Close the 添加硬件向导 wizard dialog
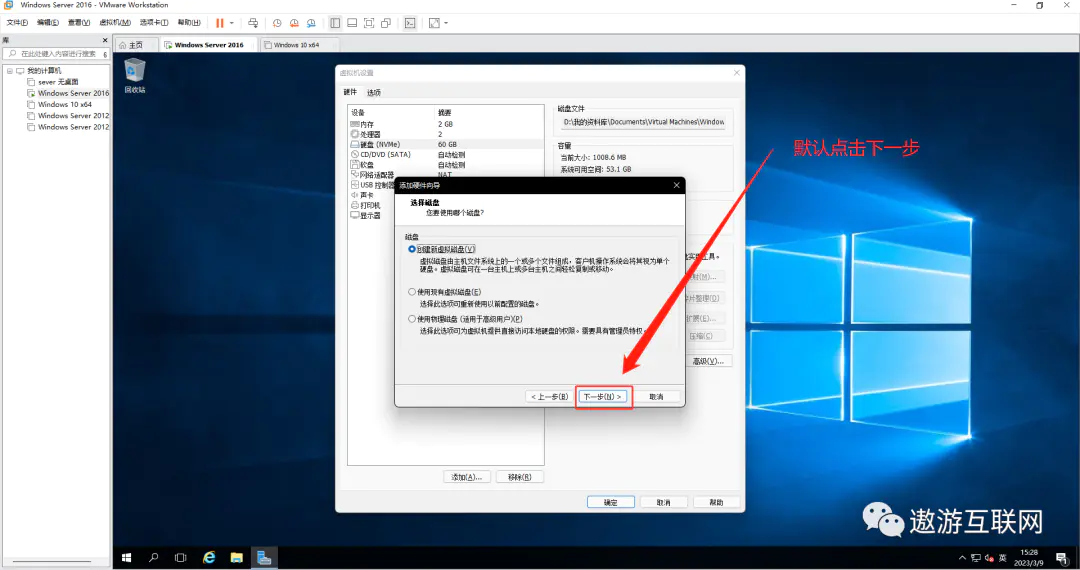Screen dimensions: 1080x570 coord(676,185)
